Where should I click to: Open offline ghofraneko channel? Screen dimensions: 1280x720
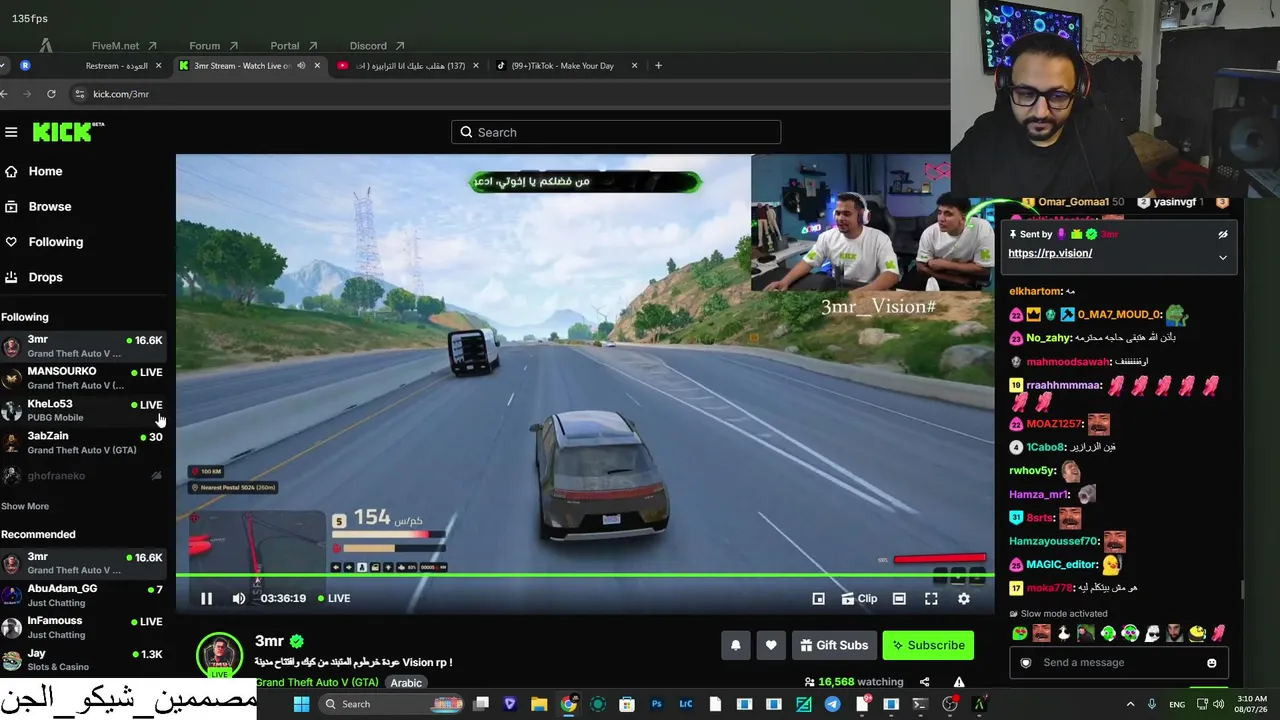[x=83, y=476]
